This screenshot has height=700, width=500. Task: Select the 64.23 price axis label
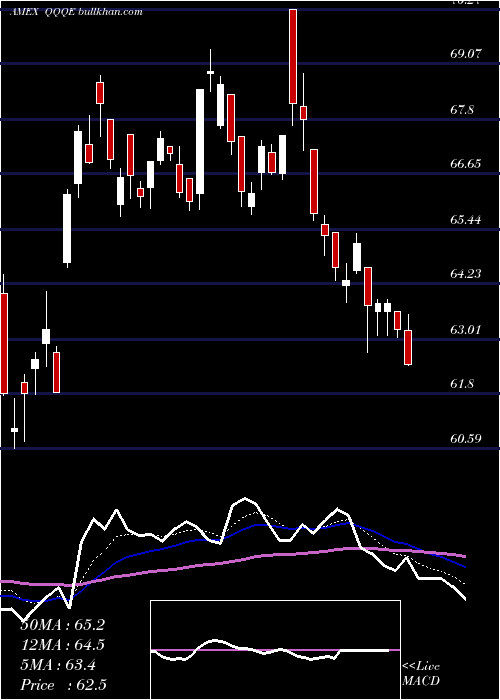pos(466,274)
